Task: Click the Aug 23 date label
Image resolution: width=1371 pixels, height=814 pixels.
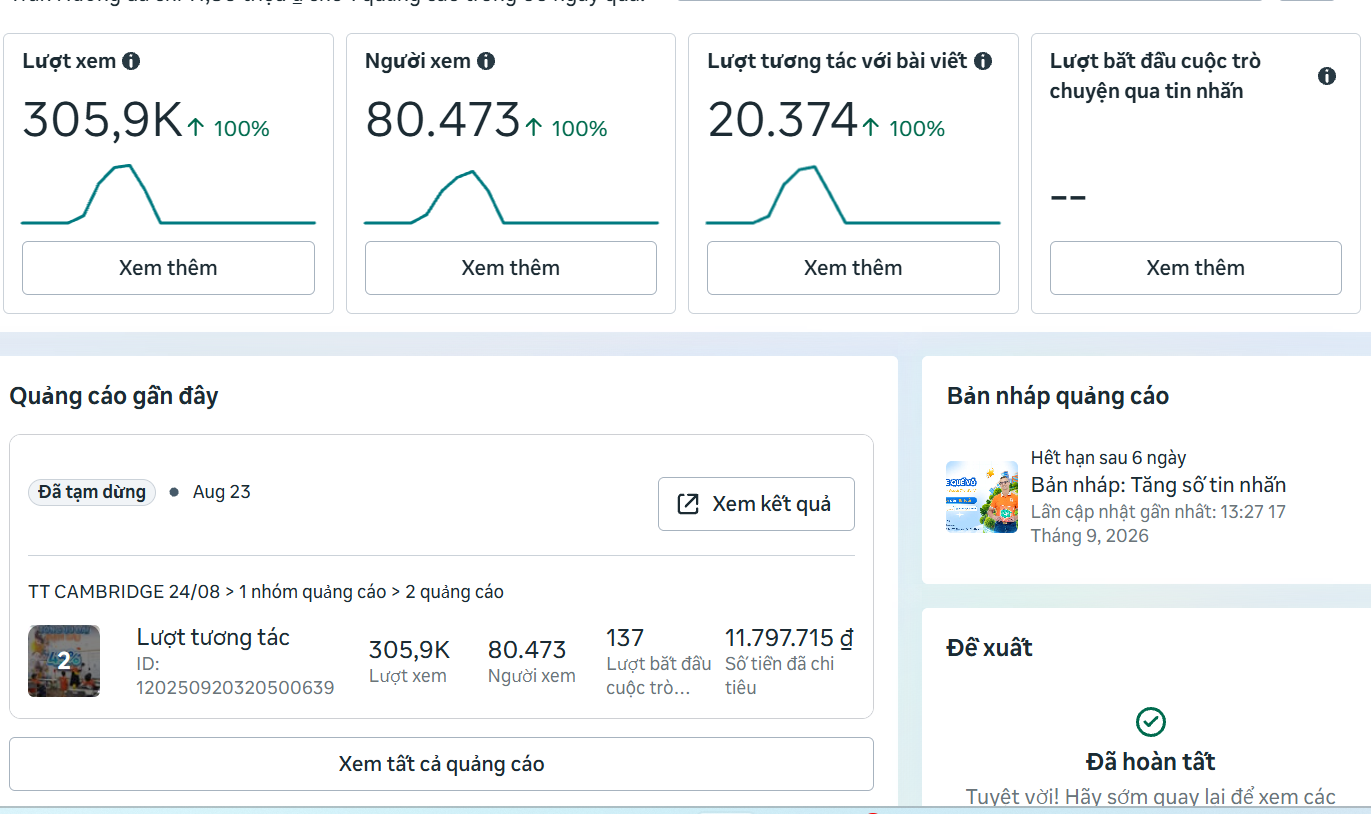Action: point(222,492)
